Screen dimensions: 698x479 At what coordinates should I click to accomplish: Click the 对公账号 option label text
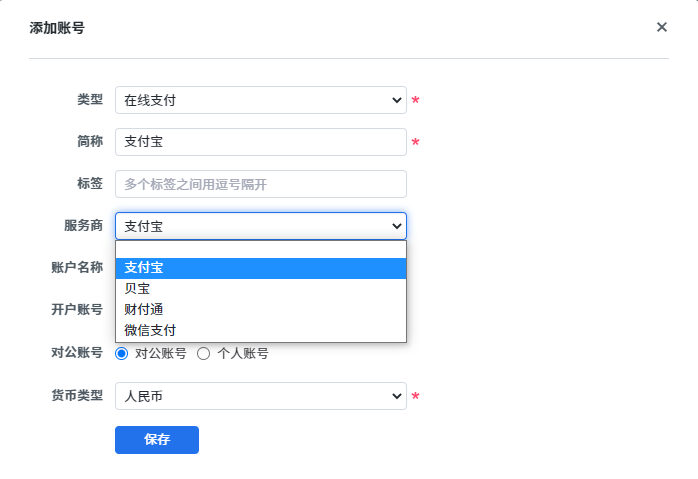point(160,353)
